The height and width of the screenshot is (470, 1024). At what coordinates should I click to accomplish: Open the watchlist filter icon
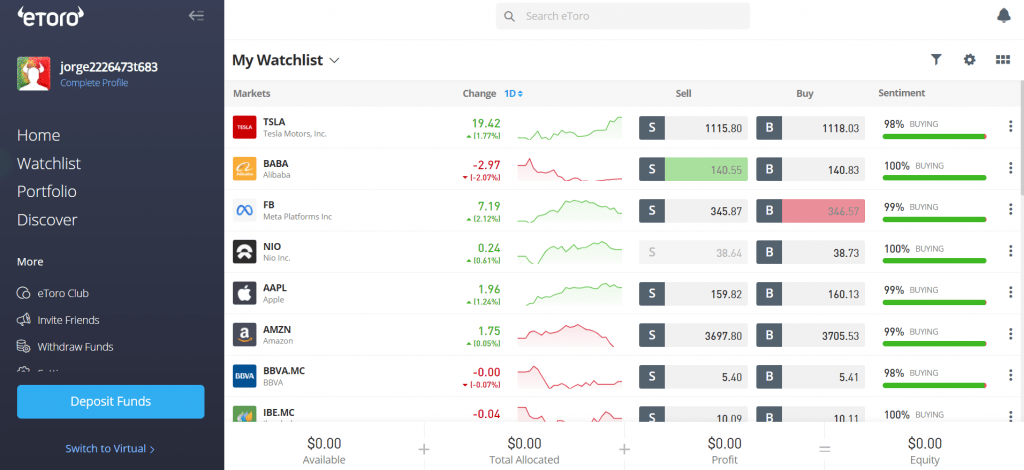(936, 60)
